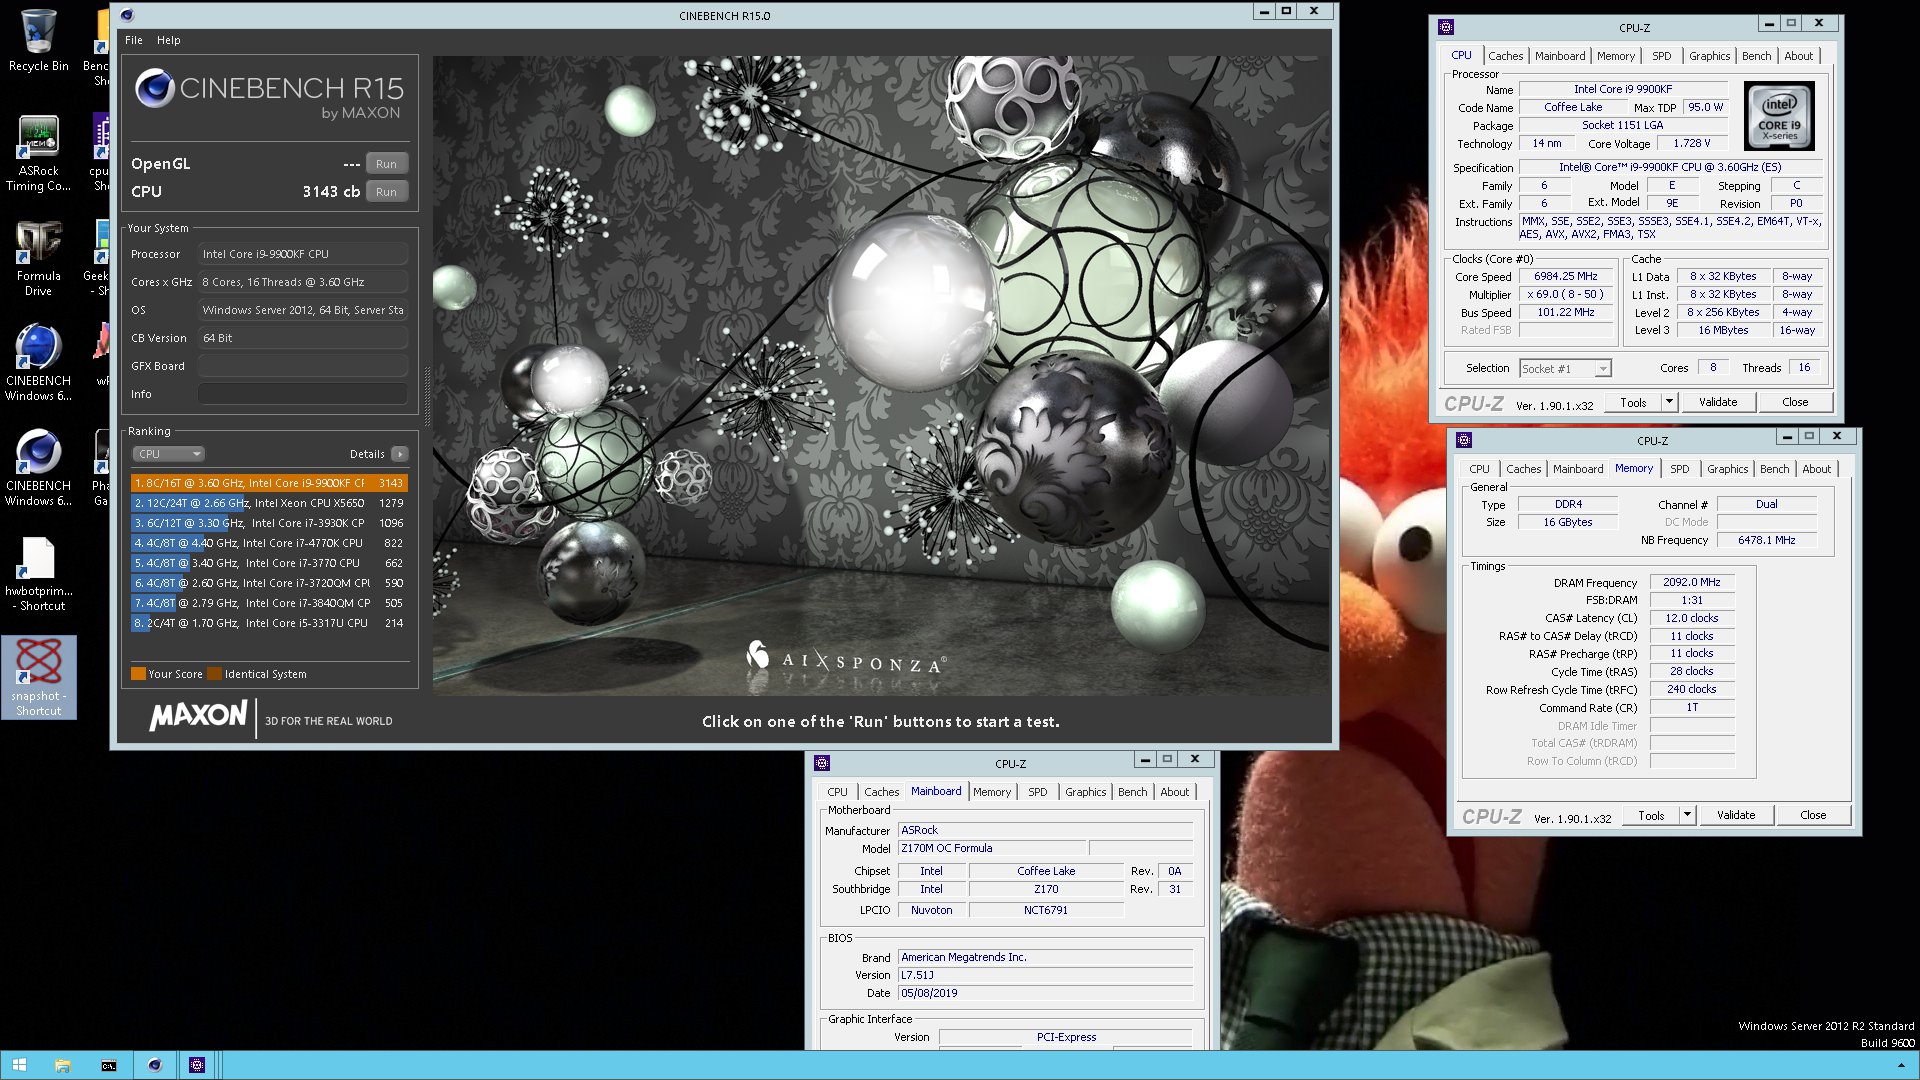
Task: Open hwbotprime Shortcut desktop icon
Action: (38, 573)
